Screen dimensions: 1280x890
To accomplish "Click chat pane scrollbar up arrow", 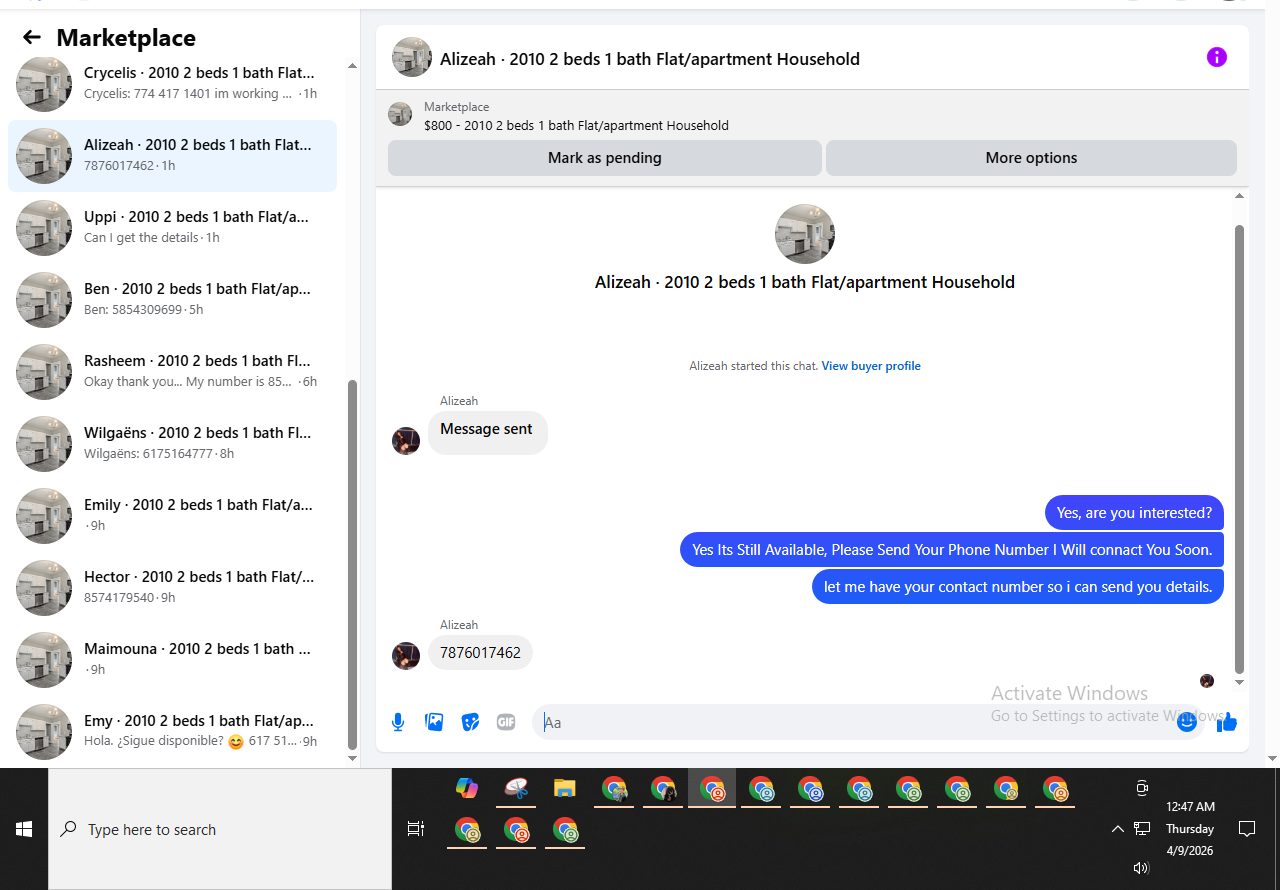I will click(1240, 196).
